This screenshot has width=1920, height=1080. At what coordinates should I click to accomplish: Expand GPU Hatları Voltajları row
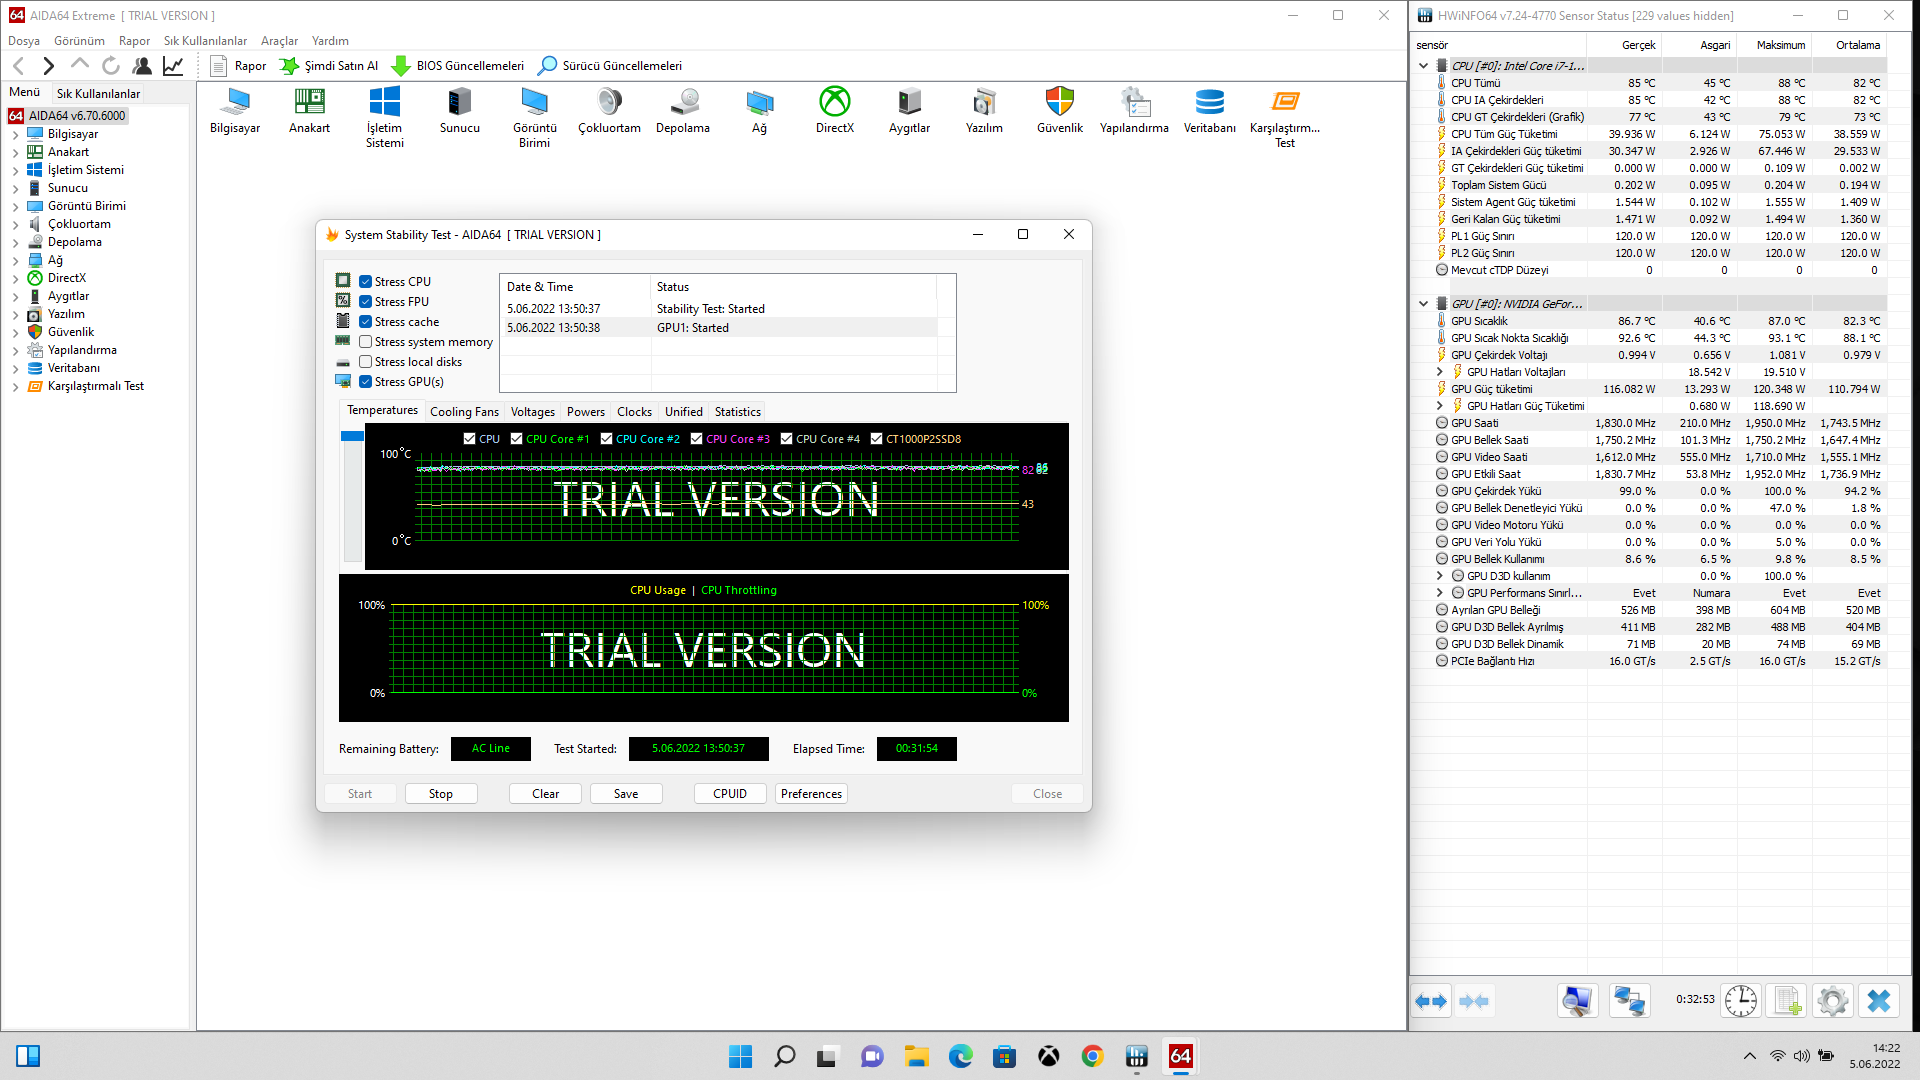[x=1440, y=372]
